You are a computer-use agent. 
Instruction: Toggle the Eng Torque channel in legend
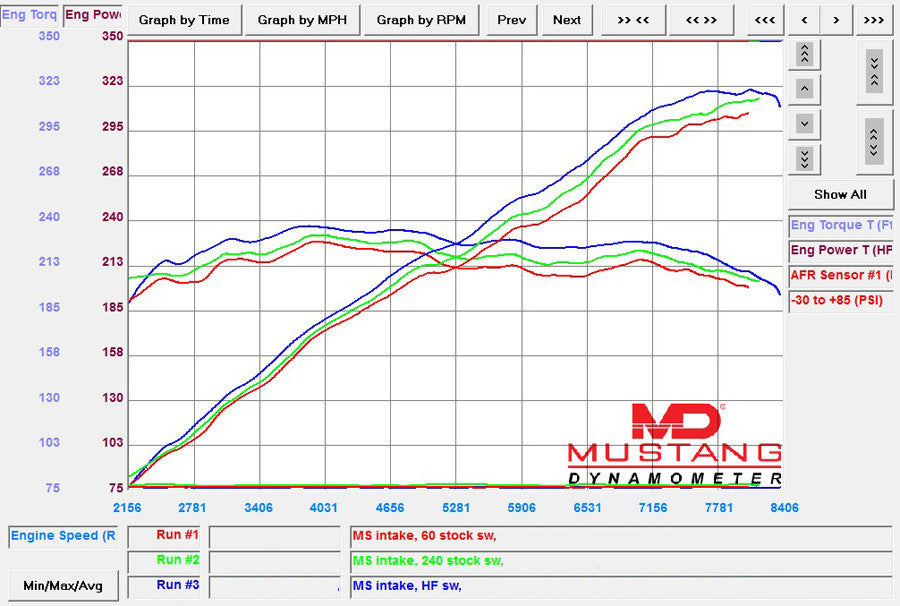pyautogui.click(x=843, y=225)
